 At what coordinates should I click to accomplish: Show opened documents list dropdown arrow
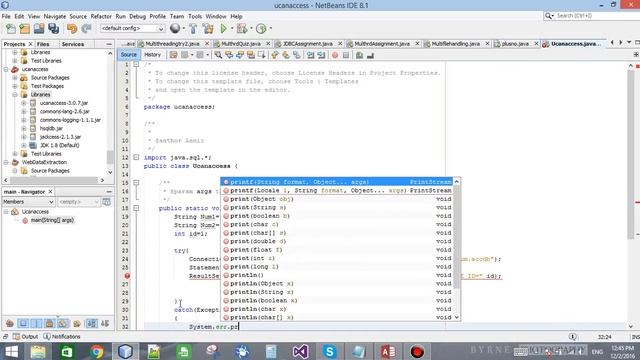click(x=629, y=43)
